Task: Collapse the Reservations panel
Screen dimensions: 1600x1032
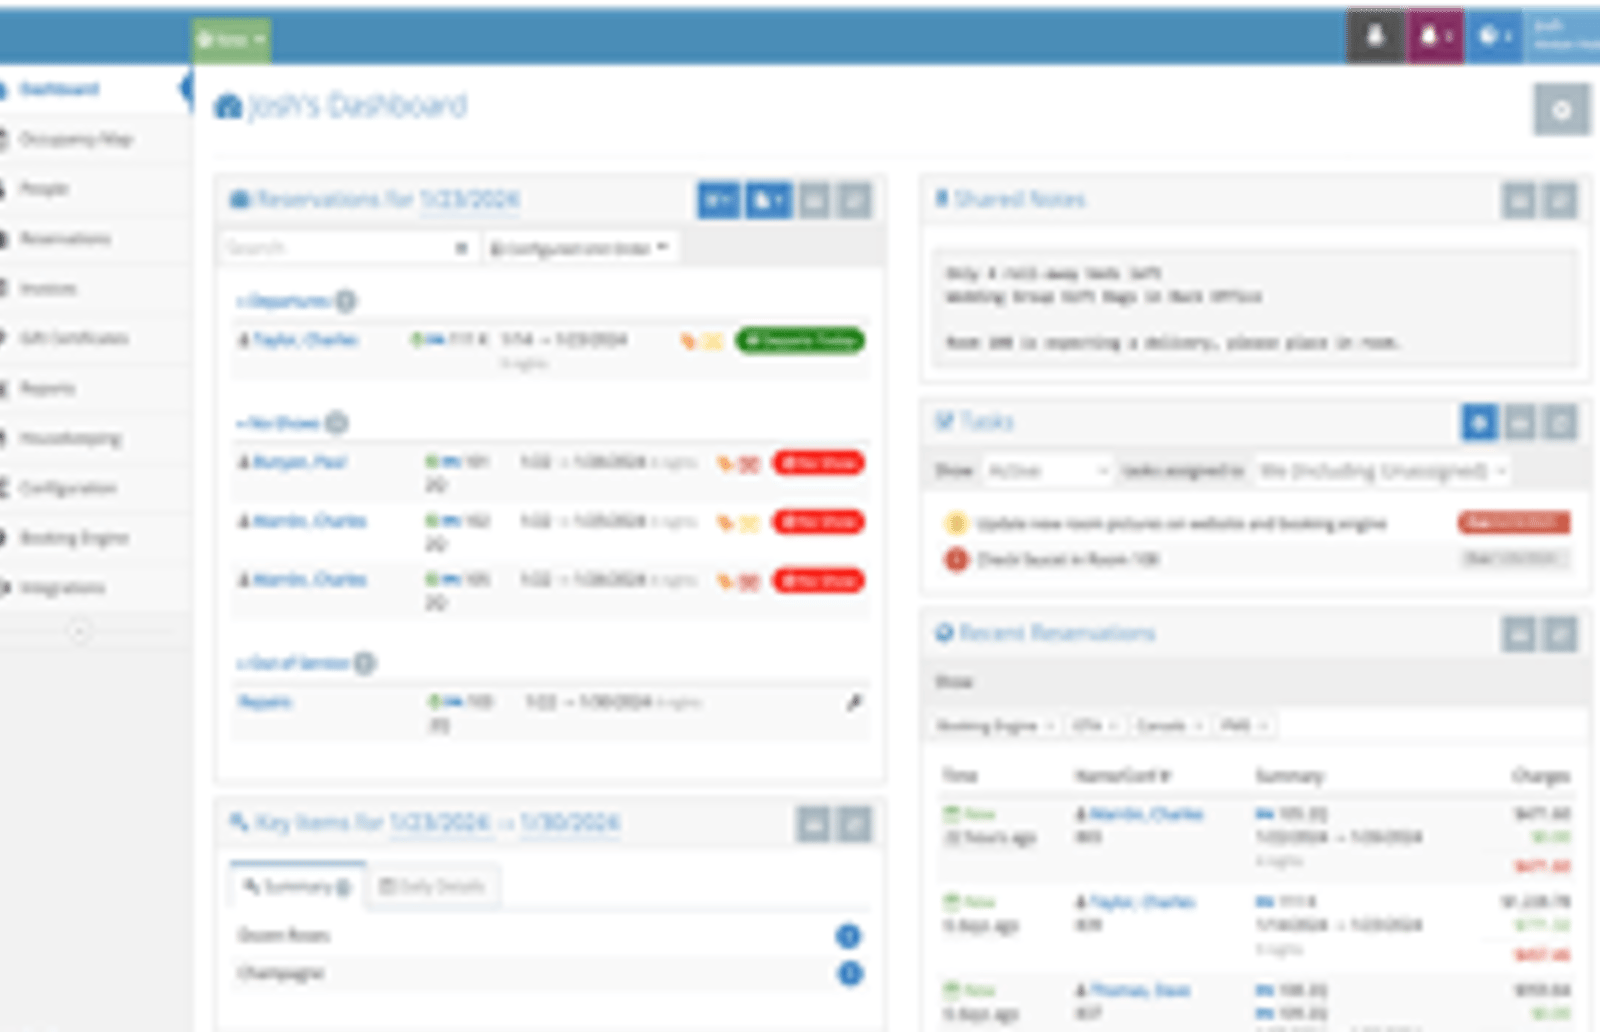Action: 814,201
